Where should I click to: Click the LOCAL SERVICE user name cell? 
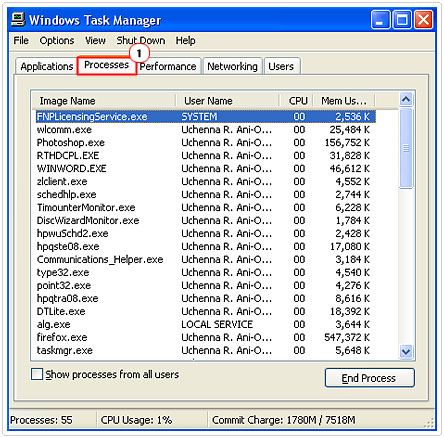pyautogui.click(x=217, y=325)
